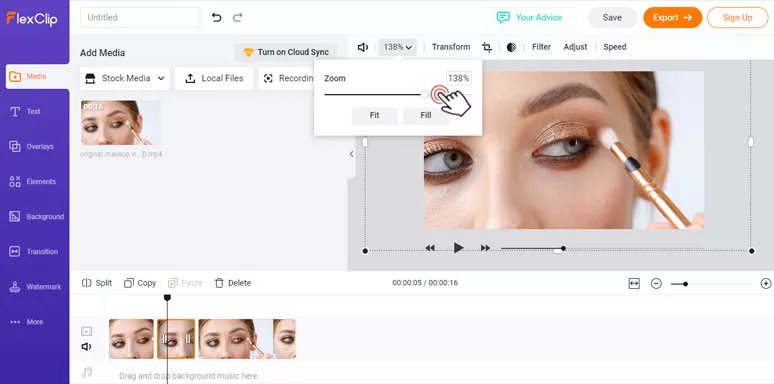Viewport: 774px width, 384px height.
Task: Click the right resize handle of preview
Action: pyautogui.click(x=751, y=142)
